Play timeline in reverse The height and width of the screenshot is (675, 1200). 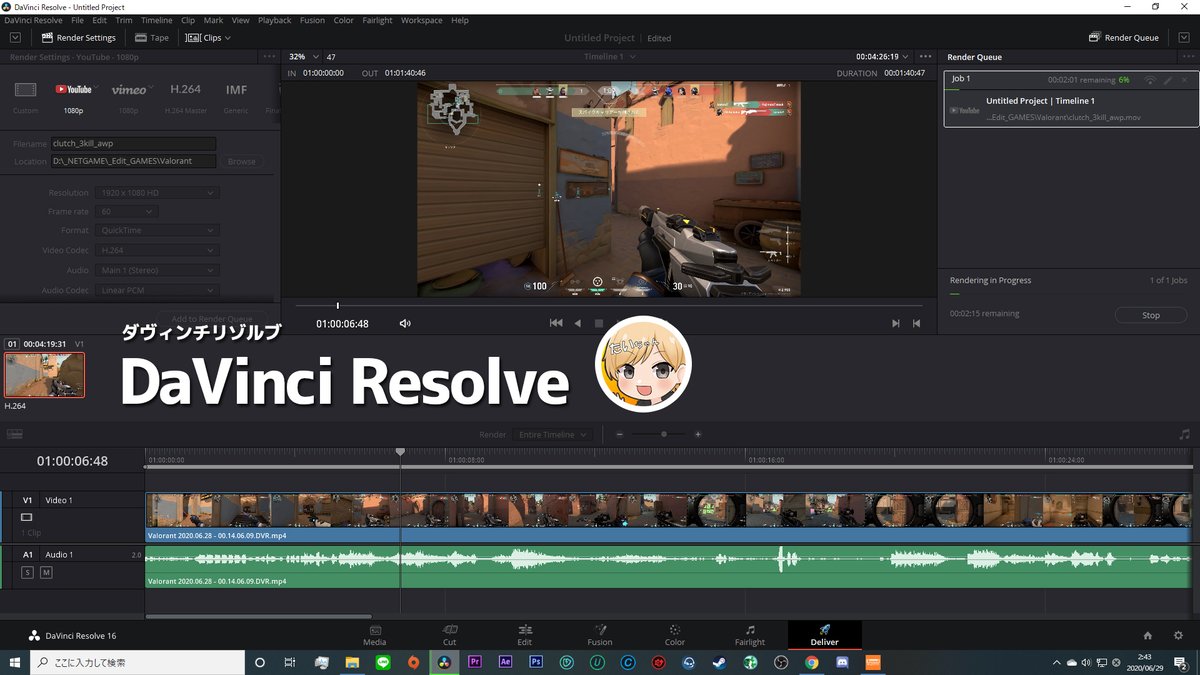[577, 323]
